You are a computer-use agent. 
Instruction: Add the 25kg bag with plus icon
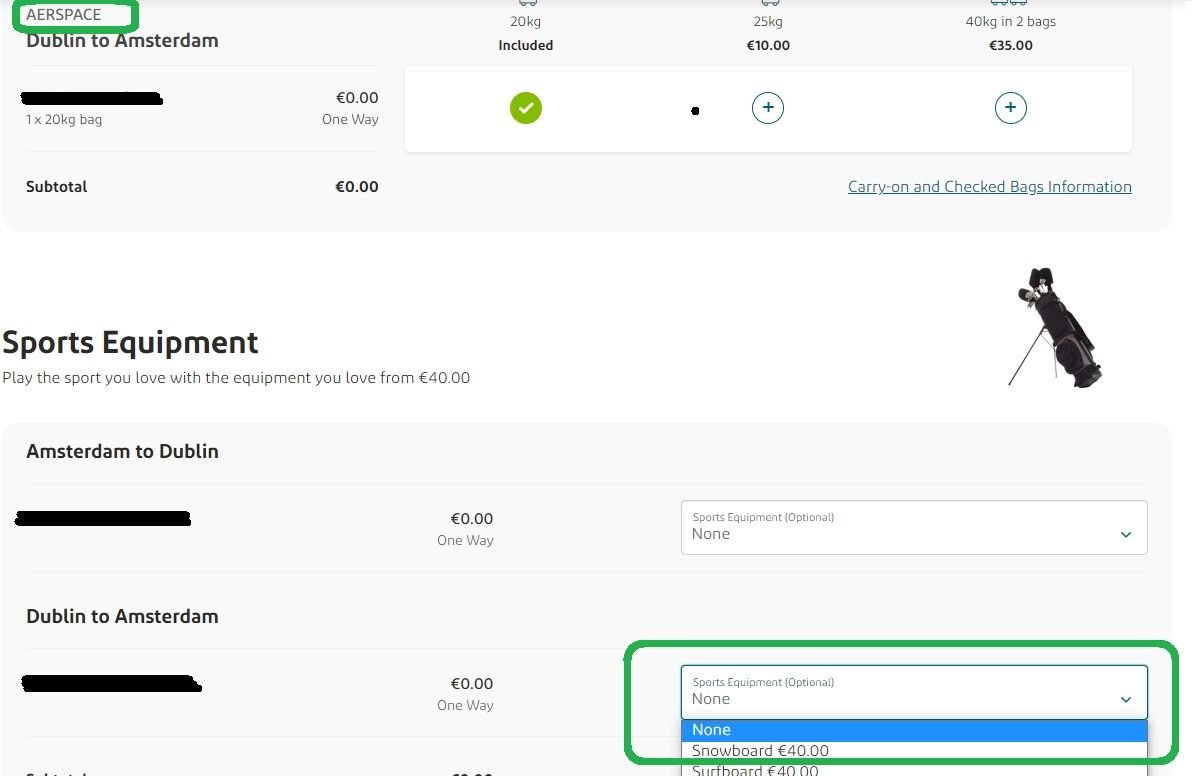(768, 108)
